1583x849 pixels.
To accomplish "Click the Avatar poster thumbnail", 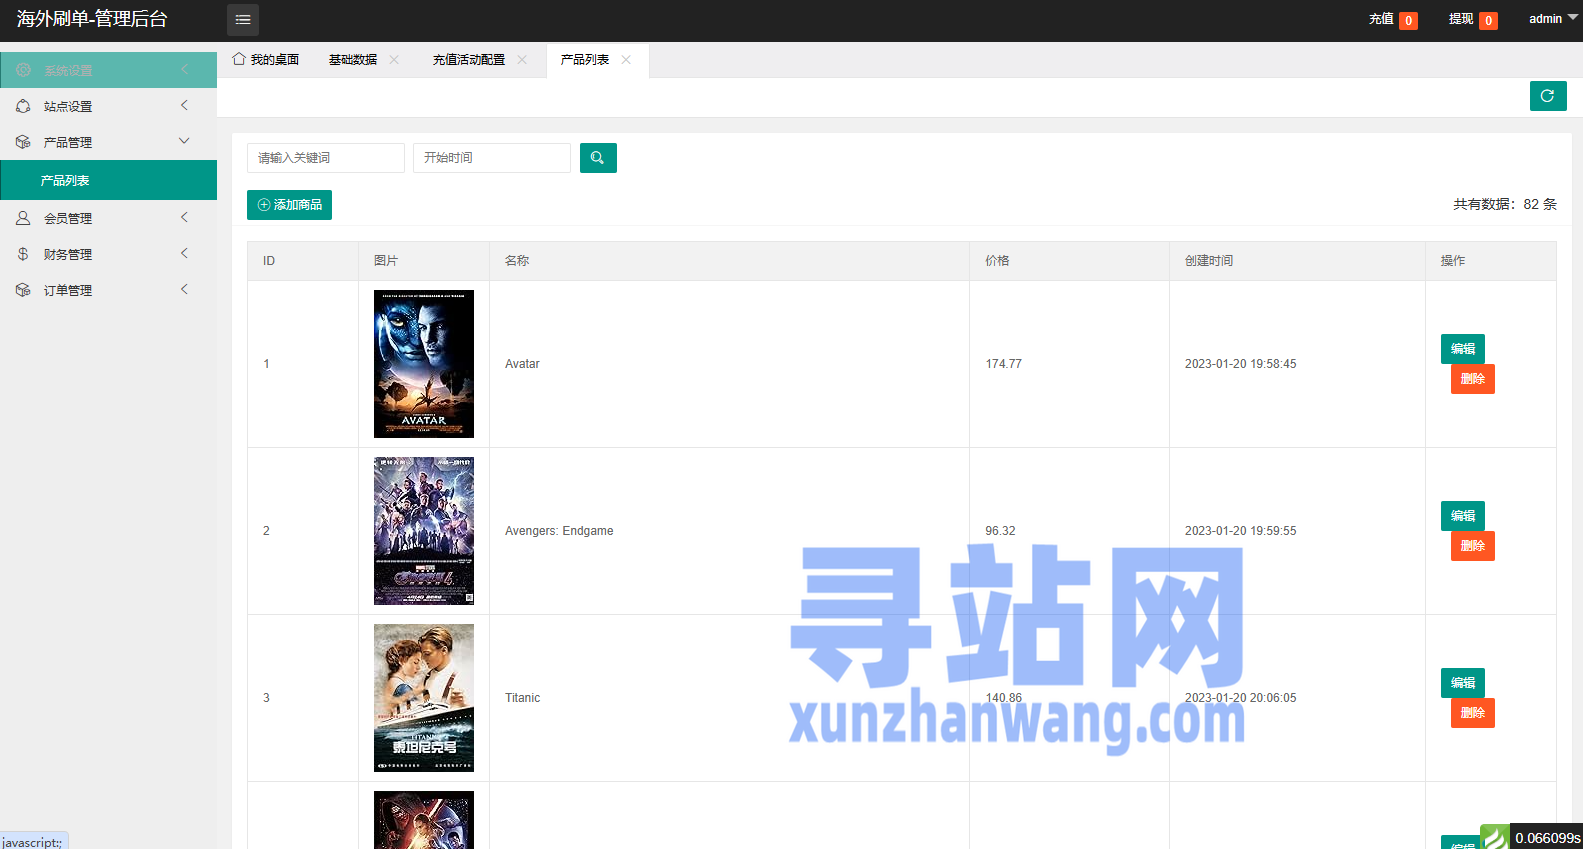I will (424, 364).
